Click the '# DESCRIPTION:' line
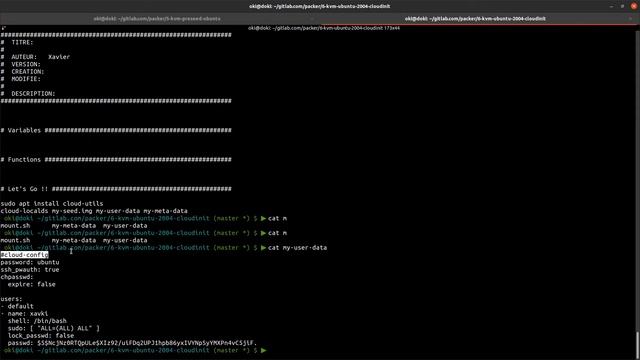 [28, 93]
